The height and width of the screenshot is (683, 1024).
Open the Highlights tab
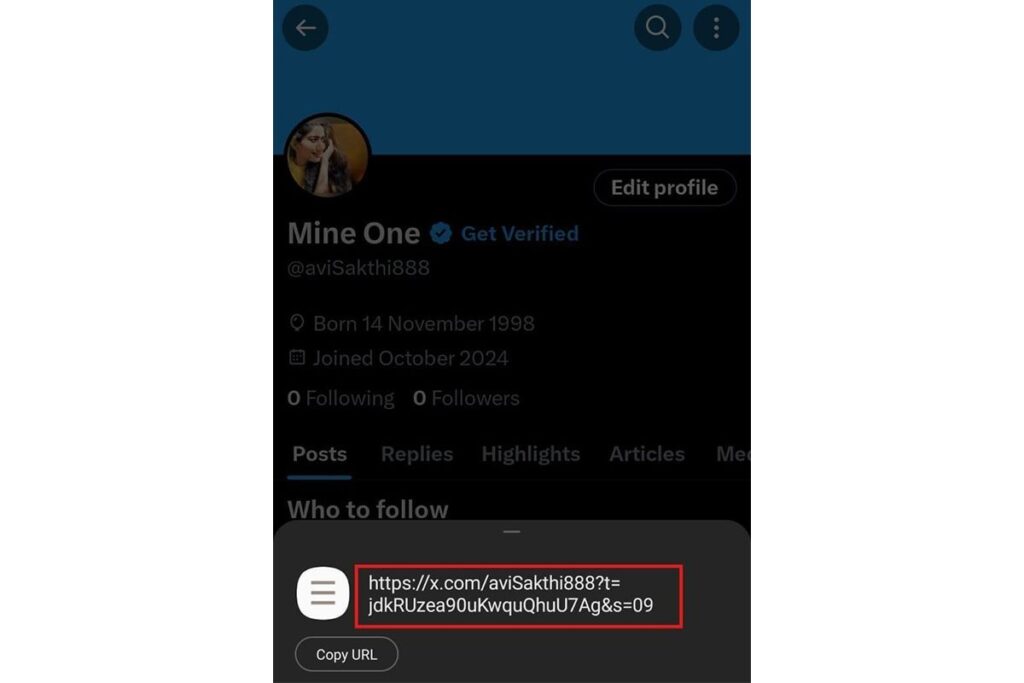point(531,454)
